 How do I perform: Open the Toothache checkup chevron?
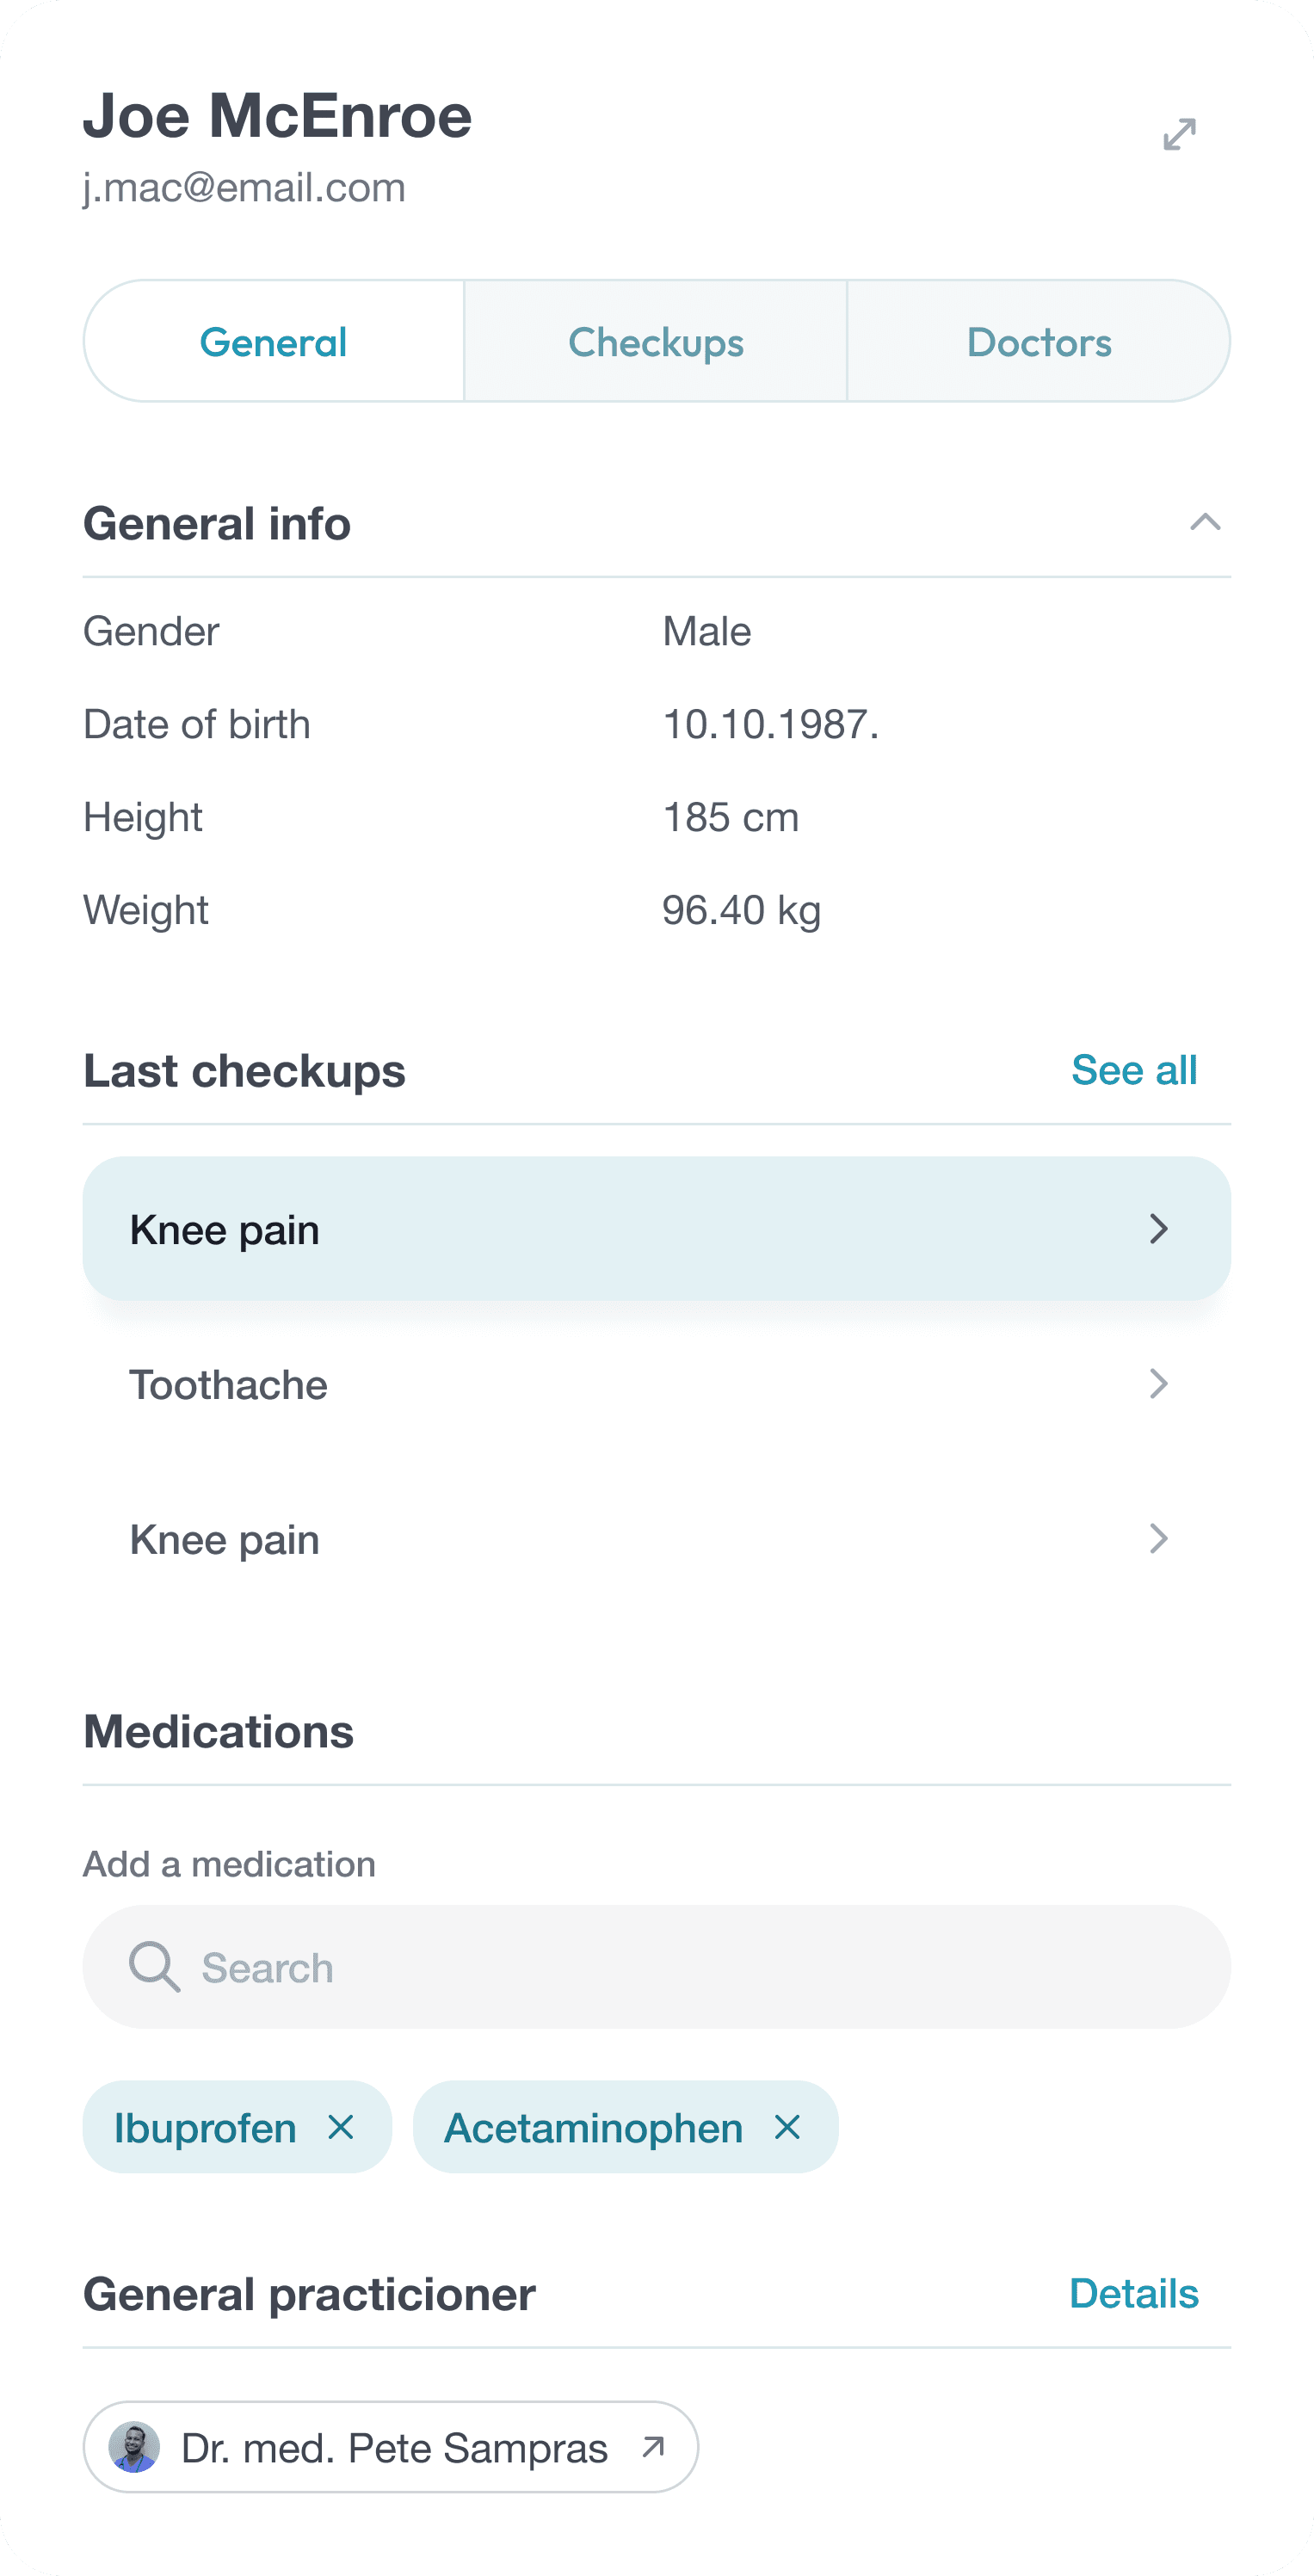[x=1159, y=1384]
